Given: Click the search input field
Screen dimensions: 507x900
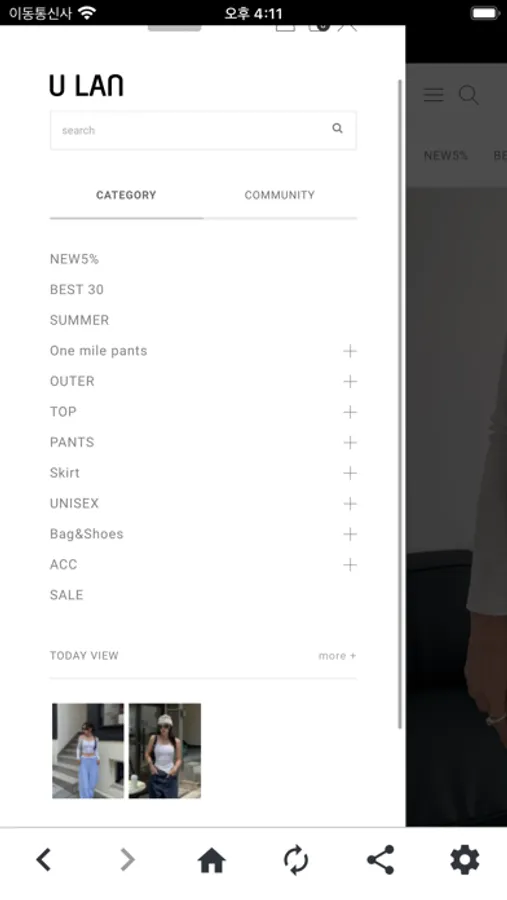Looking at the screenshot, I should tap(203, 130).
